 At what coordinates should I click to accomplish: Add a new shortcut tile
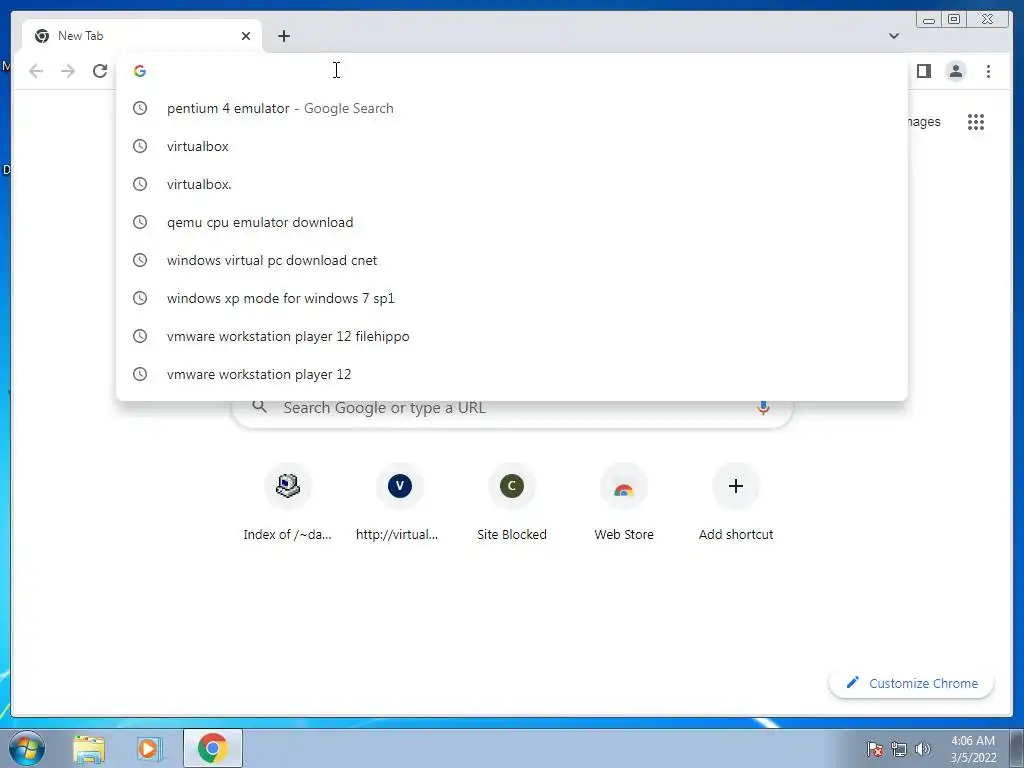tap(735, 503)
